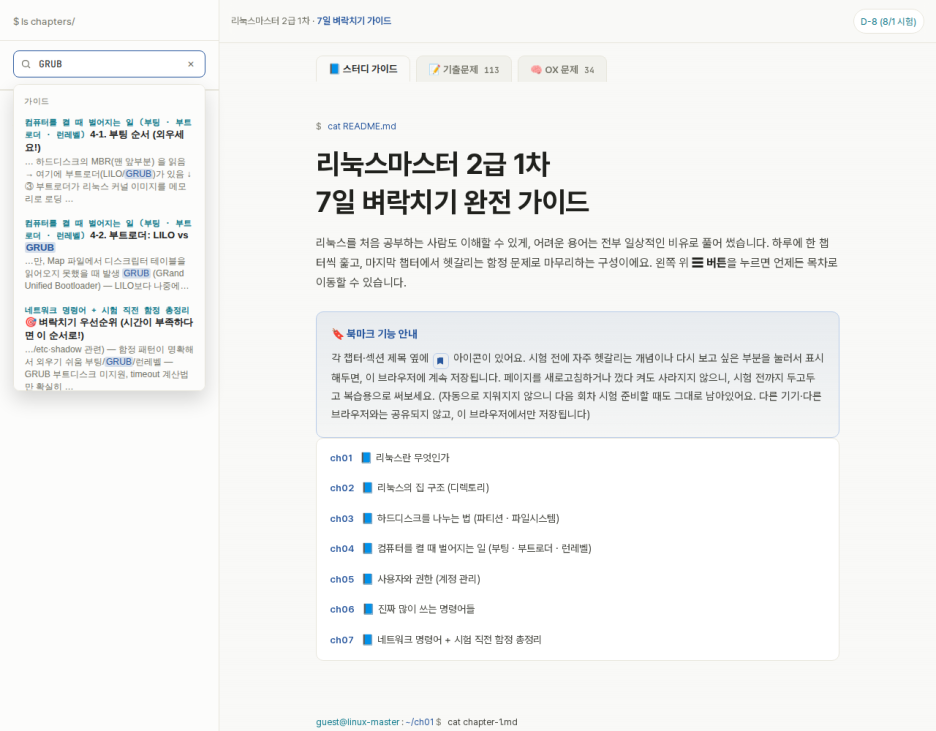936x731 pixels.
Task: Click the book icon beside ch07 entry
Action: (x=368, y=640)
